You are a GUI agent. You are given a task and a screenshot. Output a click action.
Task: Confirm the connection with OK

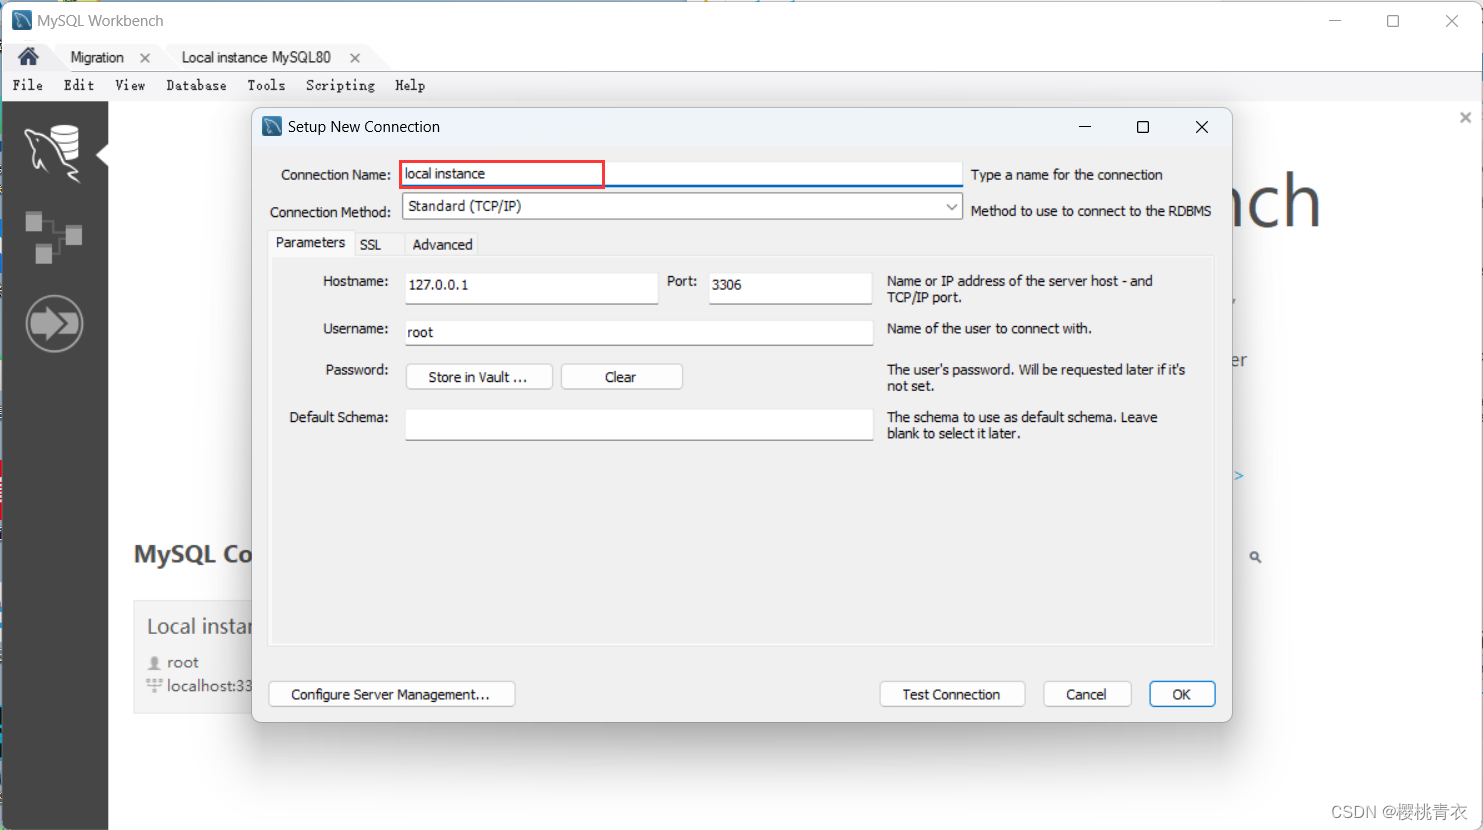[1182, 694]
